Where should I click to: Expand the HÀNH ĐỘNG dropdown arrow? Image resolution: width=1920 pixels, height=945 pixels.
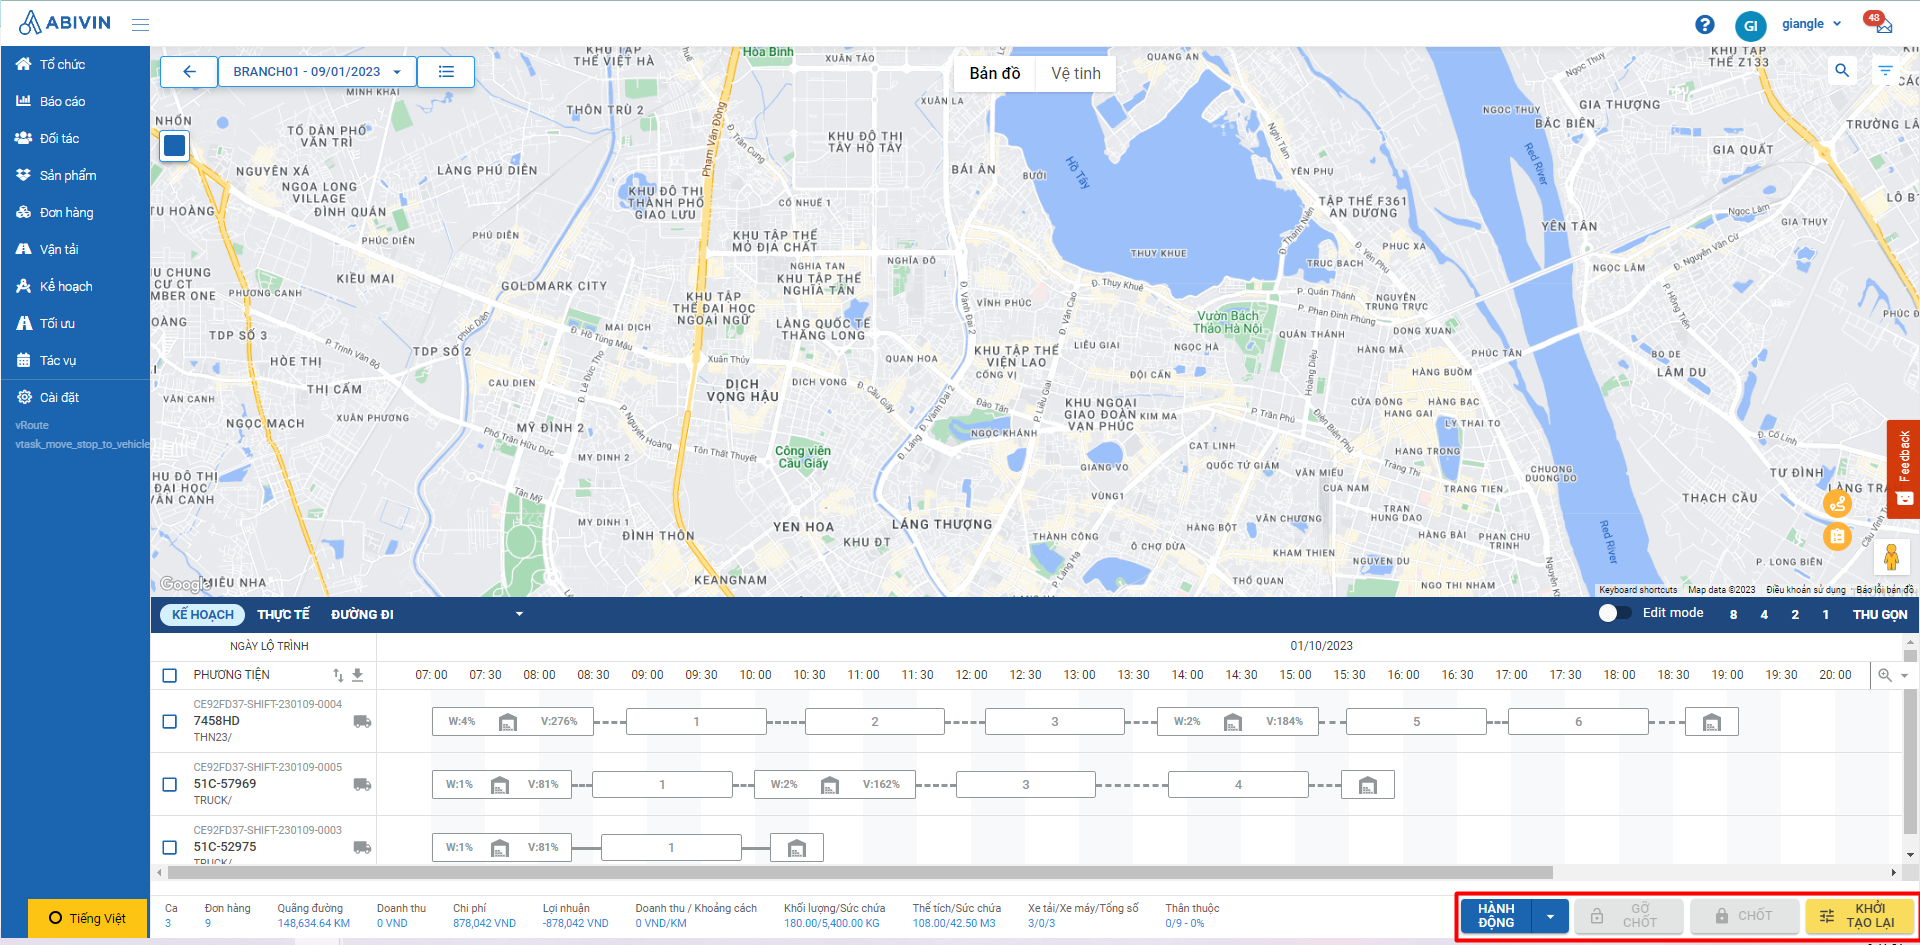[x=1551, y=916]
